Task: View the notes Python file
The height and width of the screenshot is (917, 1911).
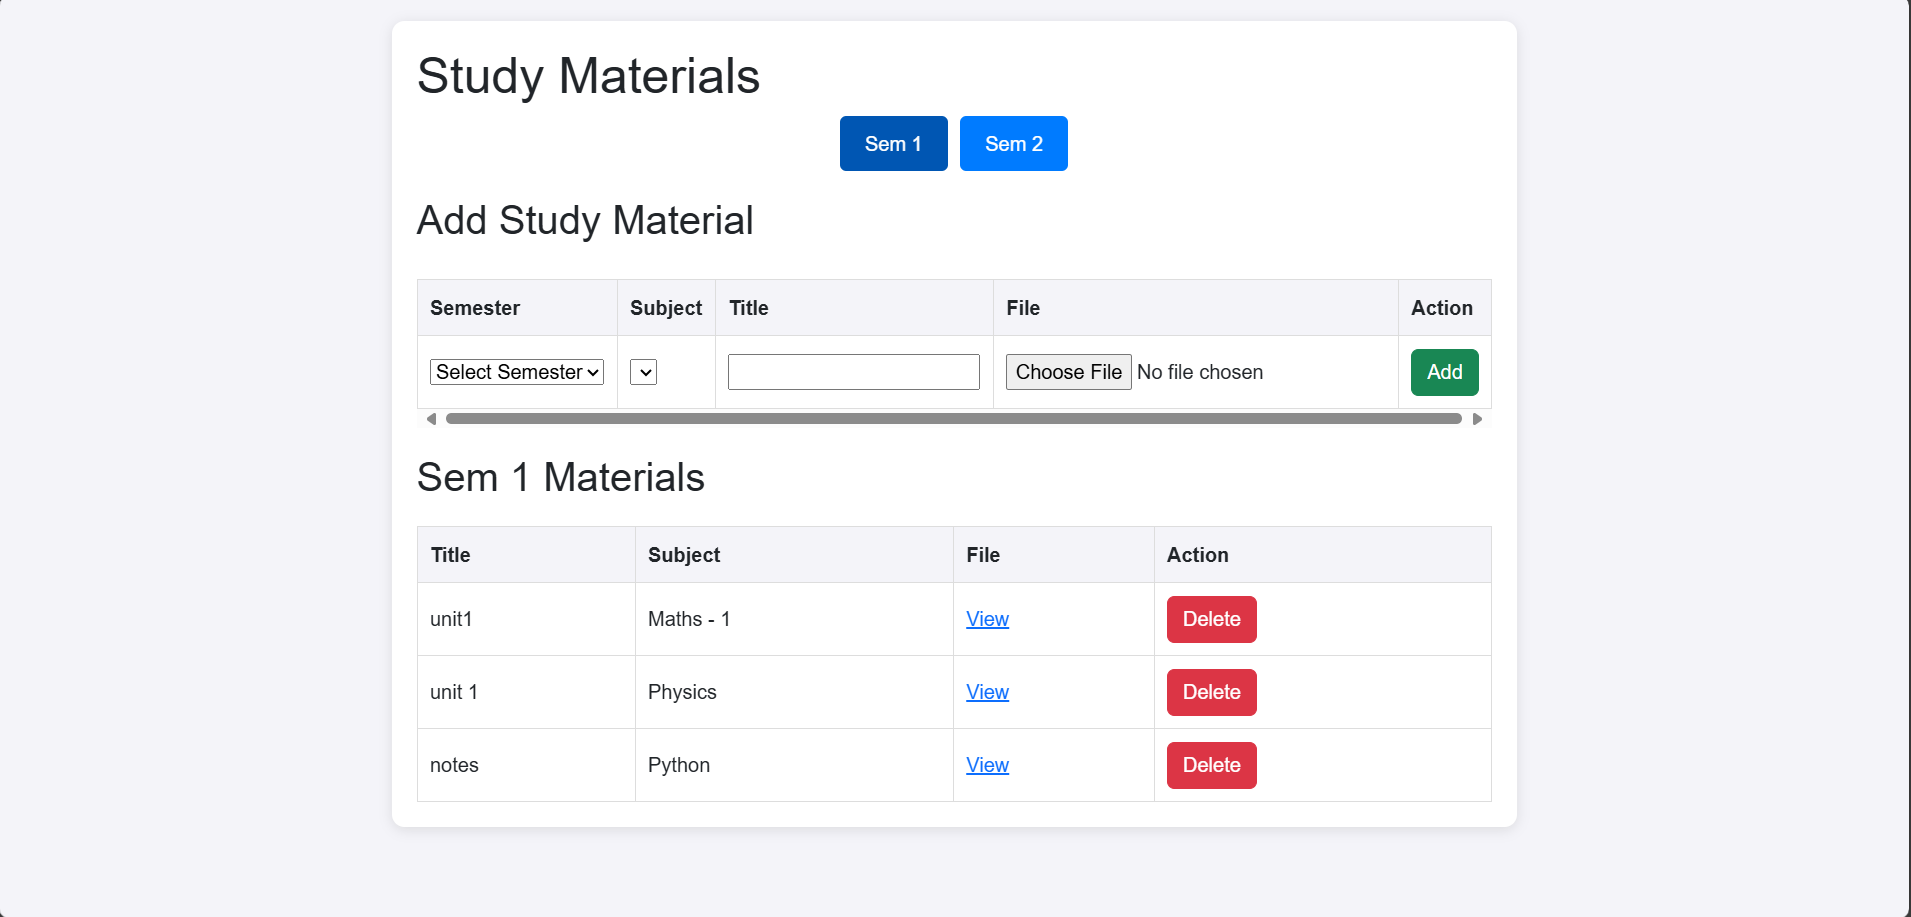Action: [x=987, y=764]
